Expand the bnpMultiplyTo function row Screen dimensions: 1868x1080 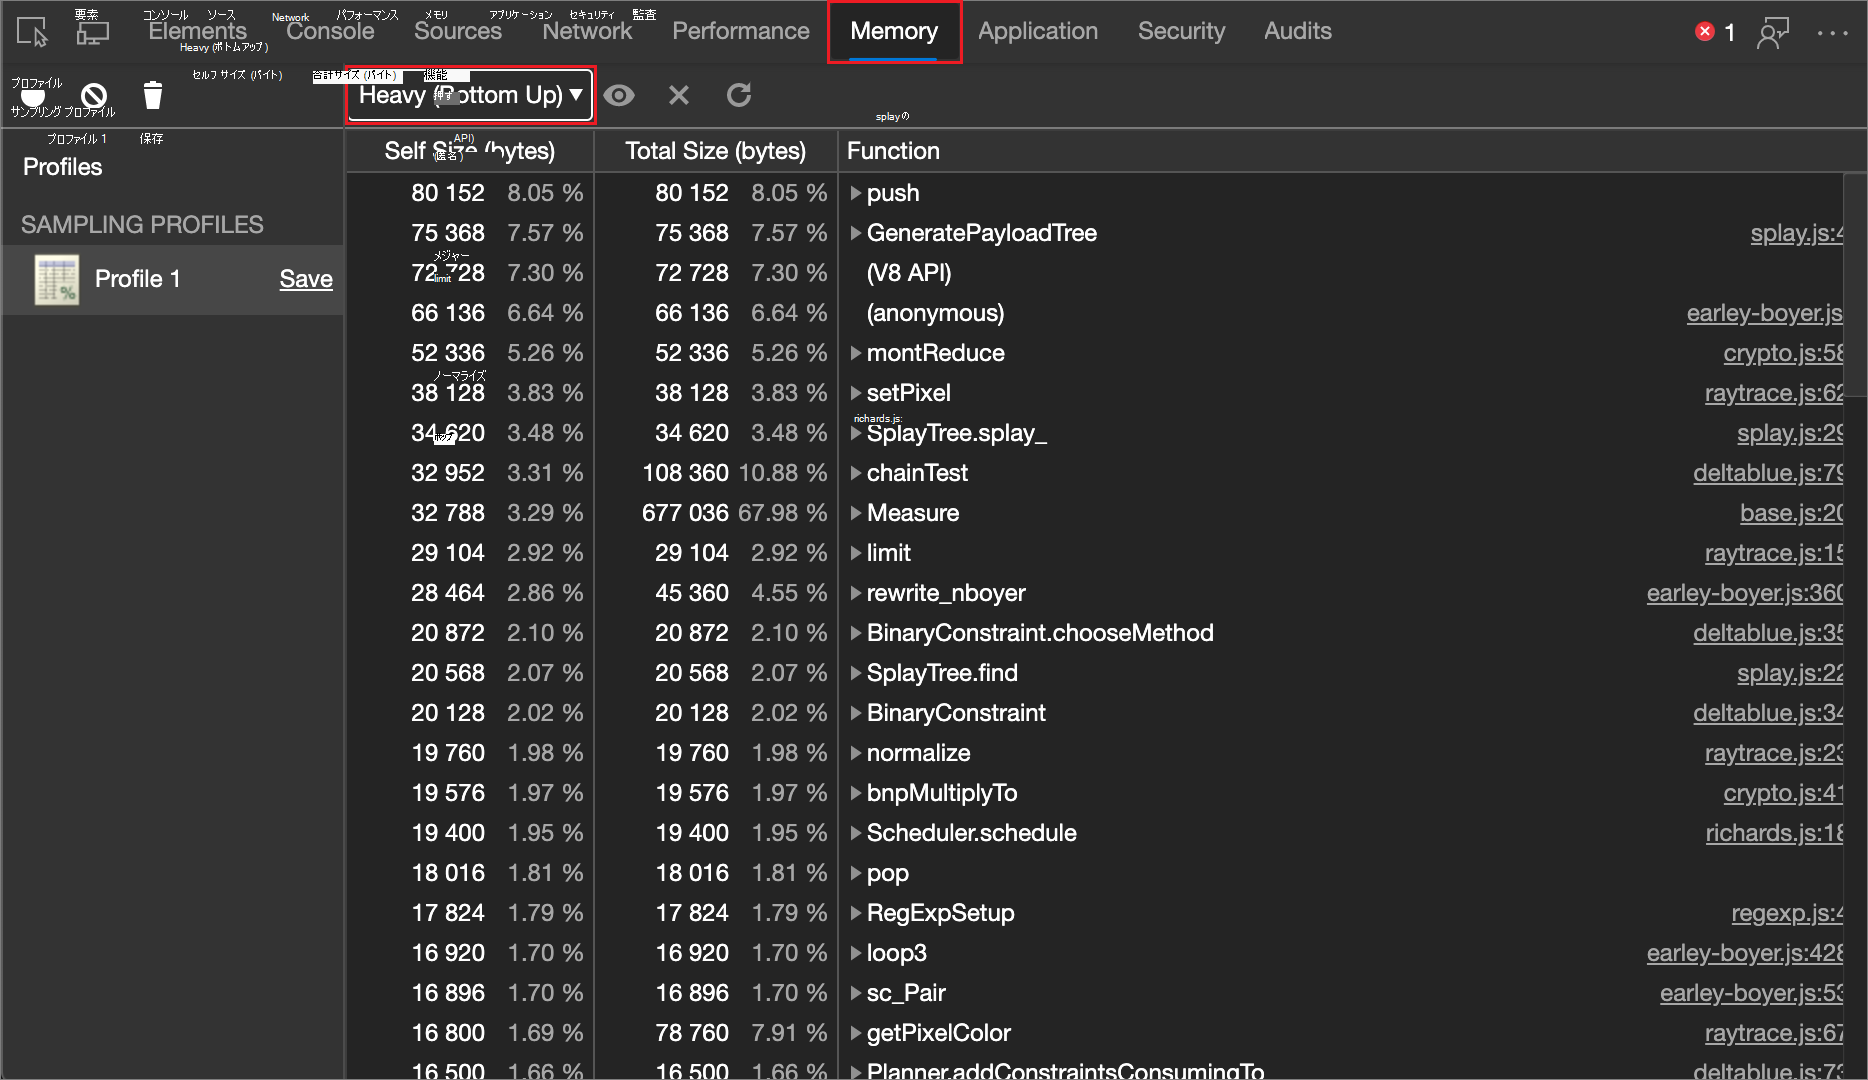pos(856,793)
